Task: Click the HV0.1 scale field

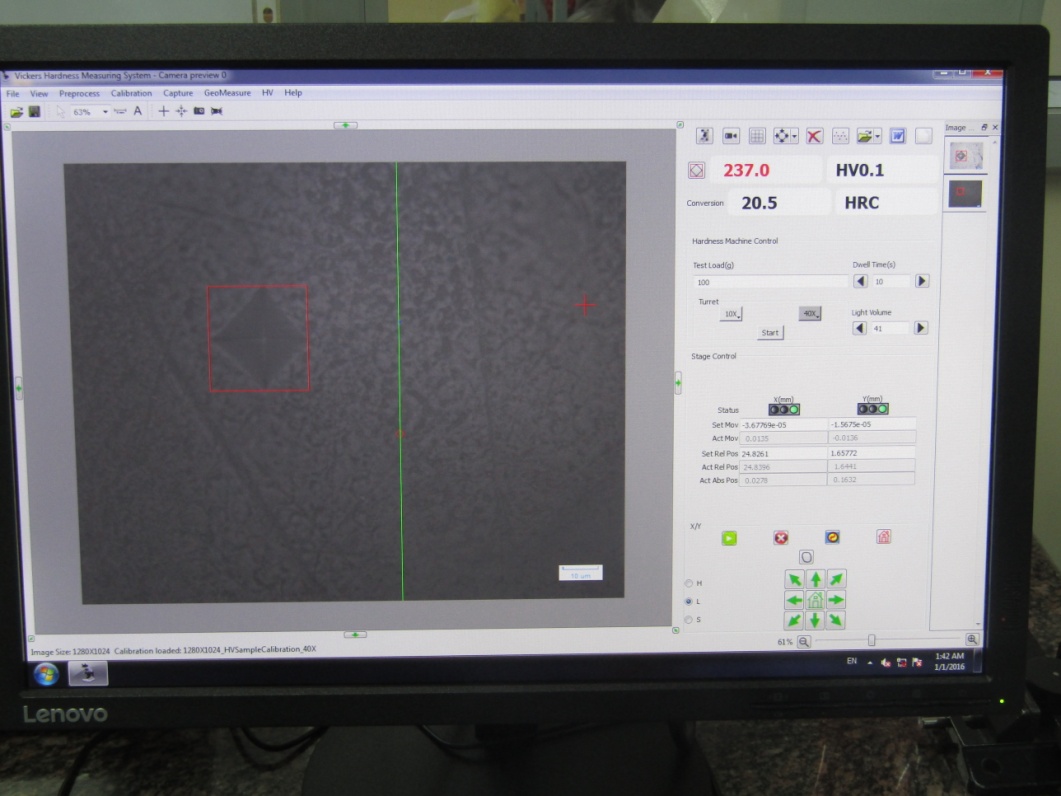Action: tap(882, 170)
